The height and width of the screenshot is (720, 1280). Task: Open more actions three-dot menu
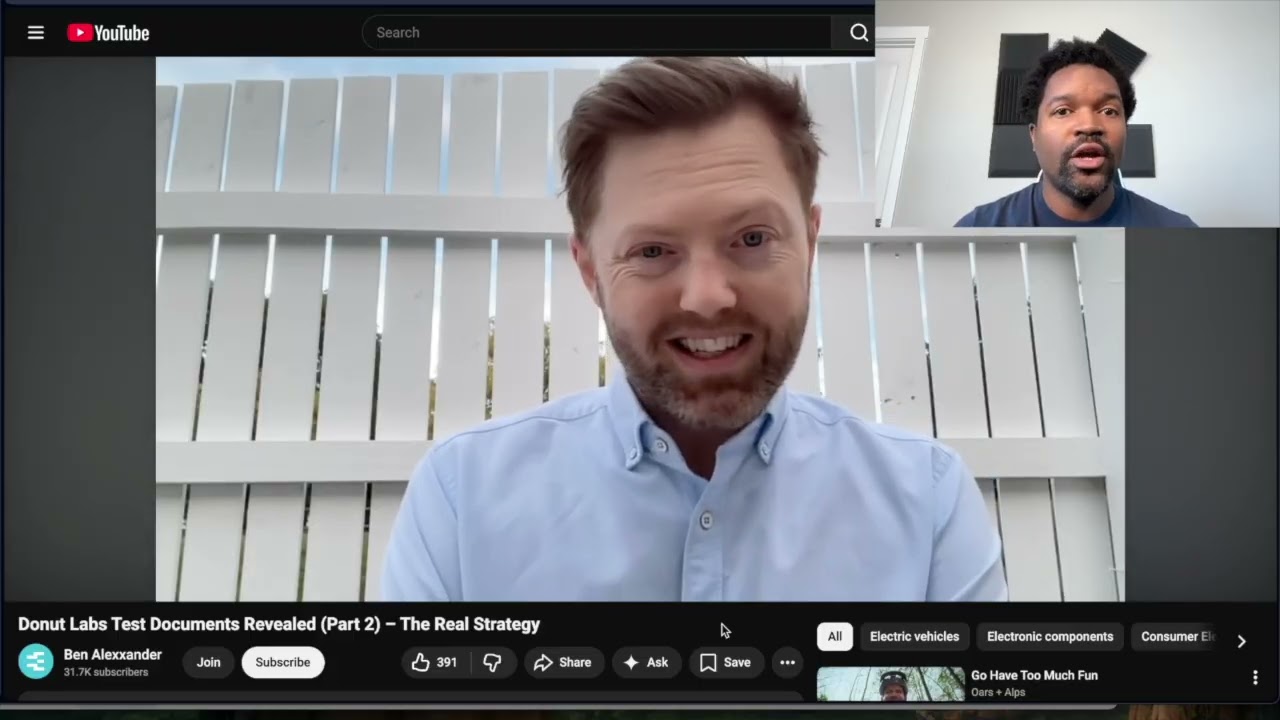[787, 662]
